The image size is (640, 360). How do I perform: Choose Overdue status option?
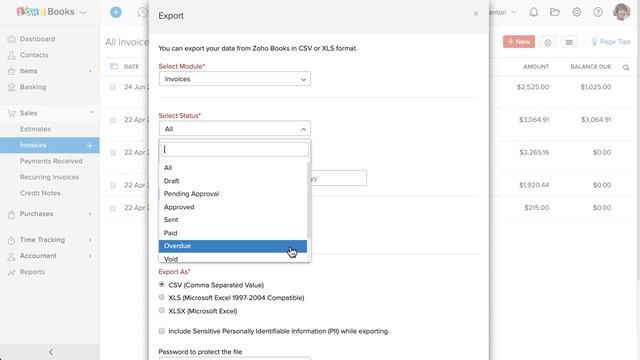point(233,246)
